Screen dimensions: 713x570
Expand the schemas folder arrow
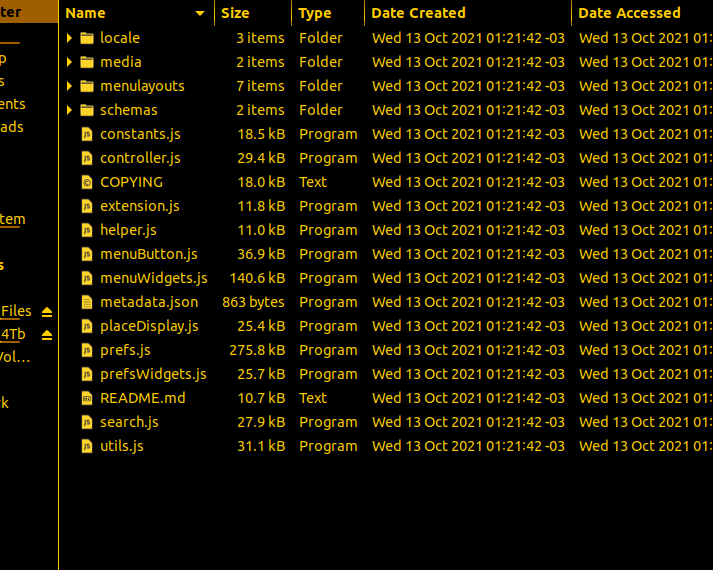coord(69,110)
